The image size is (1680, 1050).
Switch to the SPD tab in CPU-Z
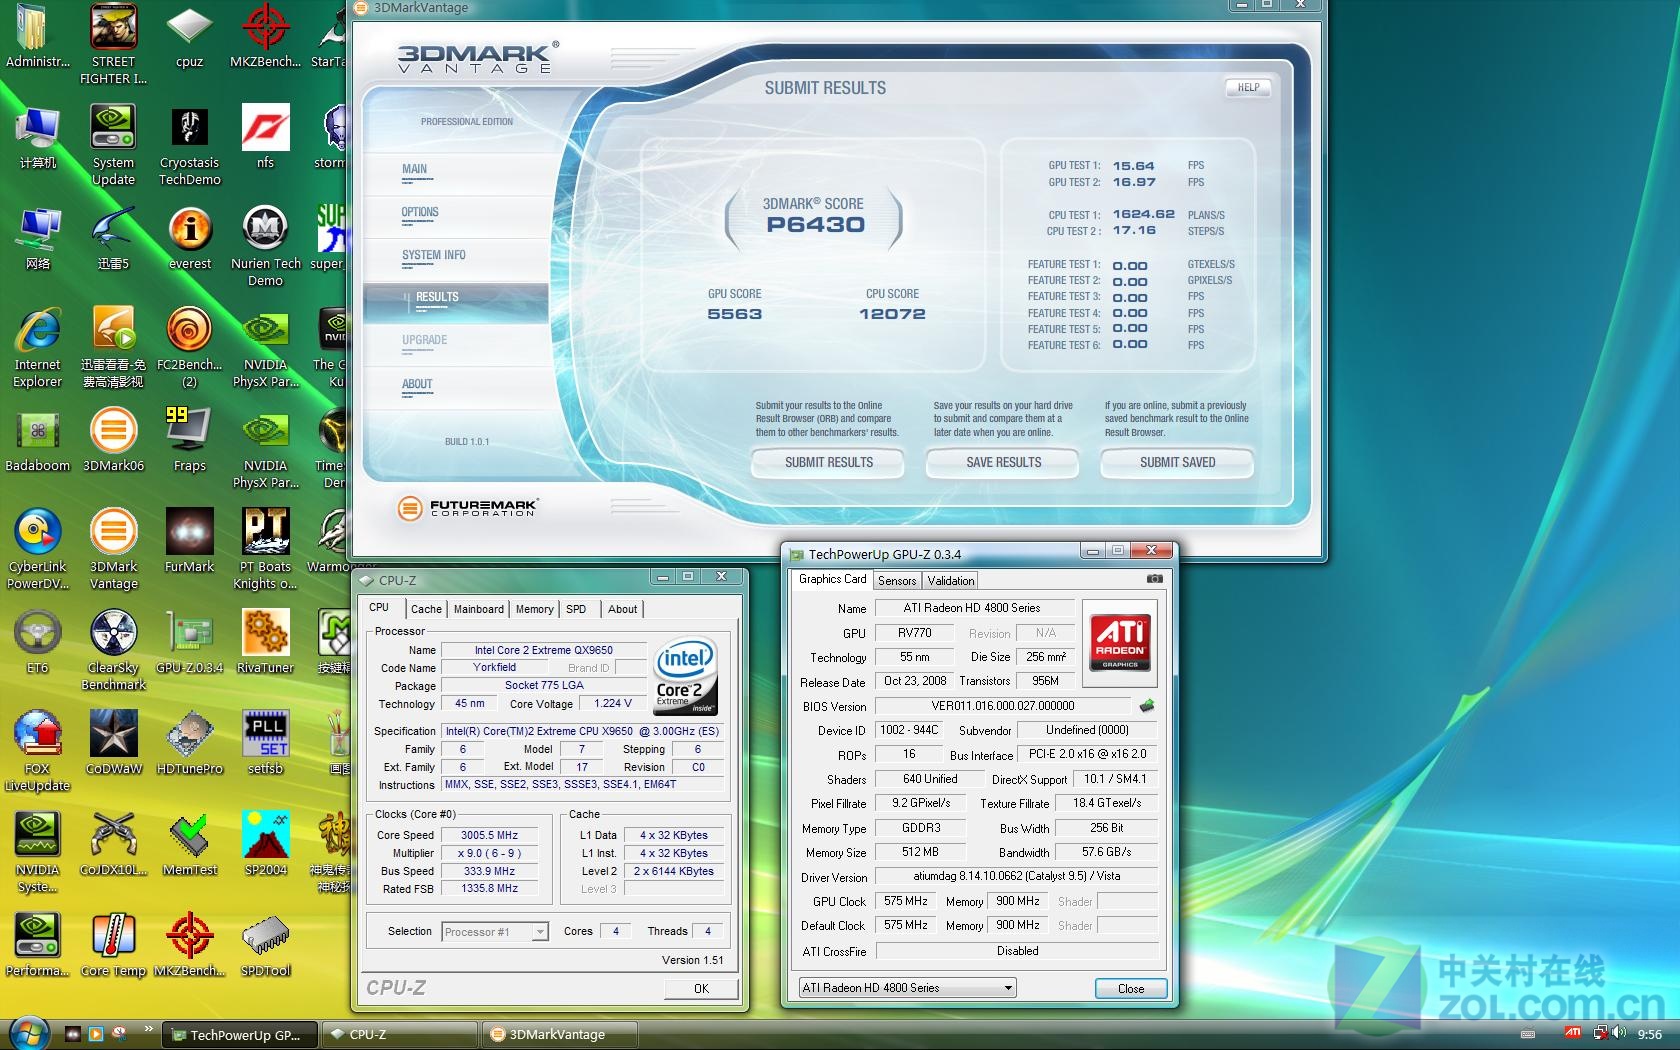[x=576, y=609]
